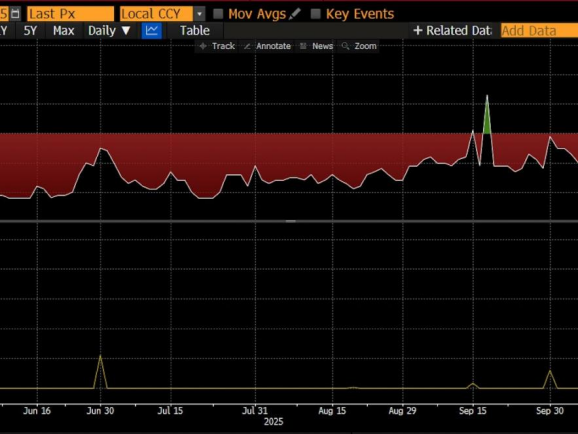Click the Jun 16 axis label
Image resolution: width=578 pixels, height=434 pixels.
tap(37, 411)
